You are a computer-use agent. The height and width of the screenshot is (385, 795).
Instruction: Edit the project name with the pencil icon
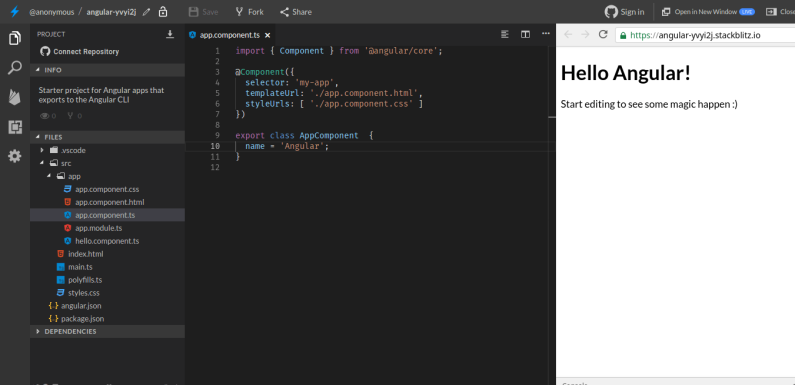click(147, 12)
